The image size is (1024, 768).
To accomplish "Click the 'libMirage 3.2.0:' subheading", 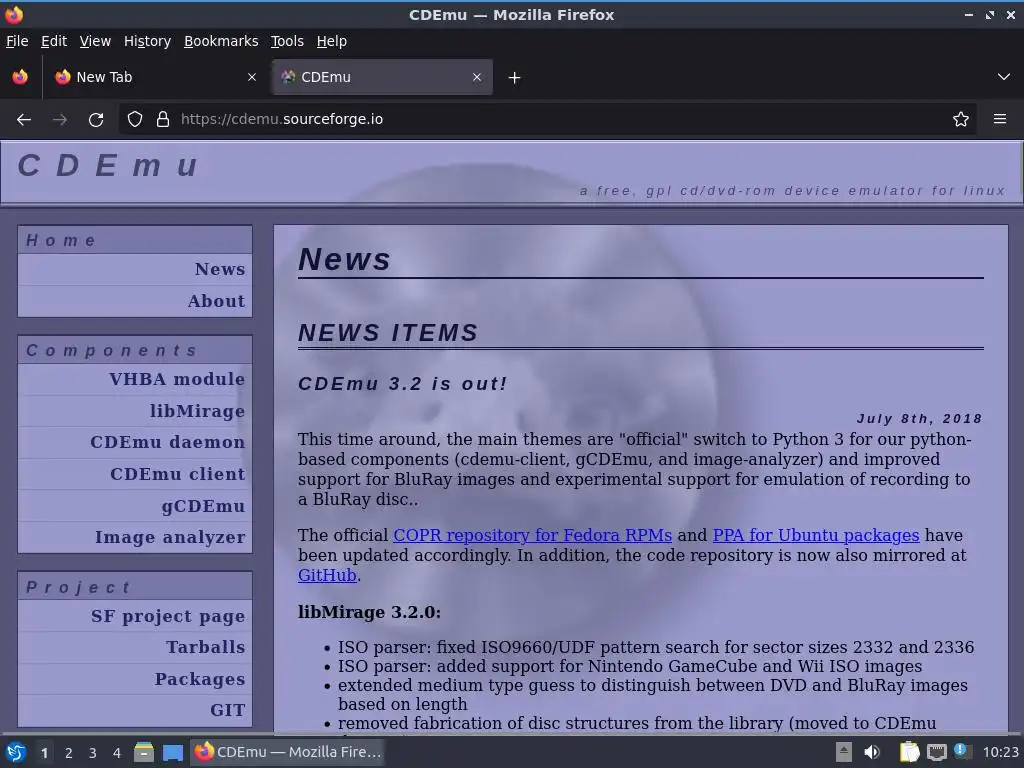I will tap(370, 613).
